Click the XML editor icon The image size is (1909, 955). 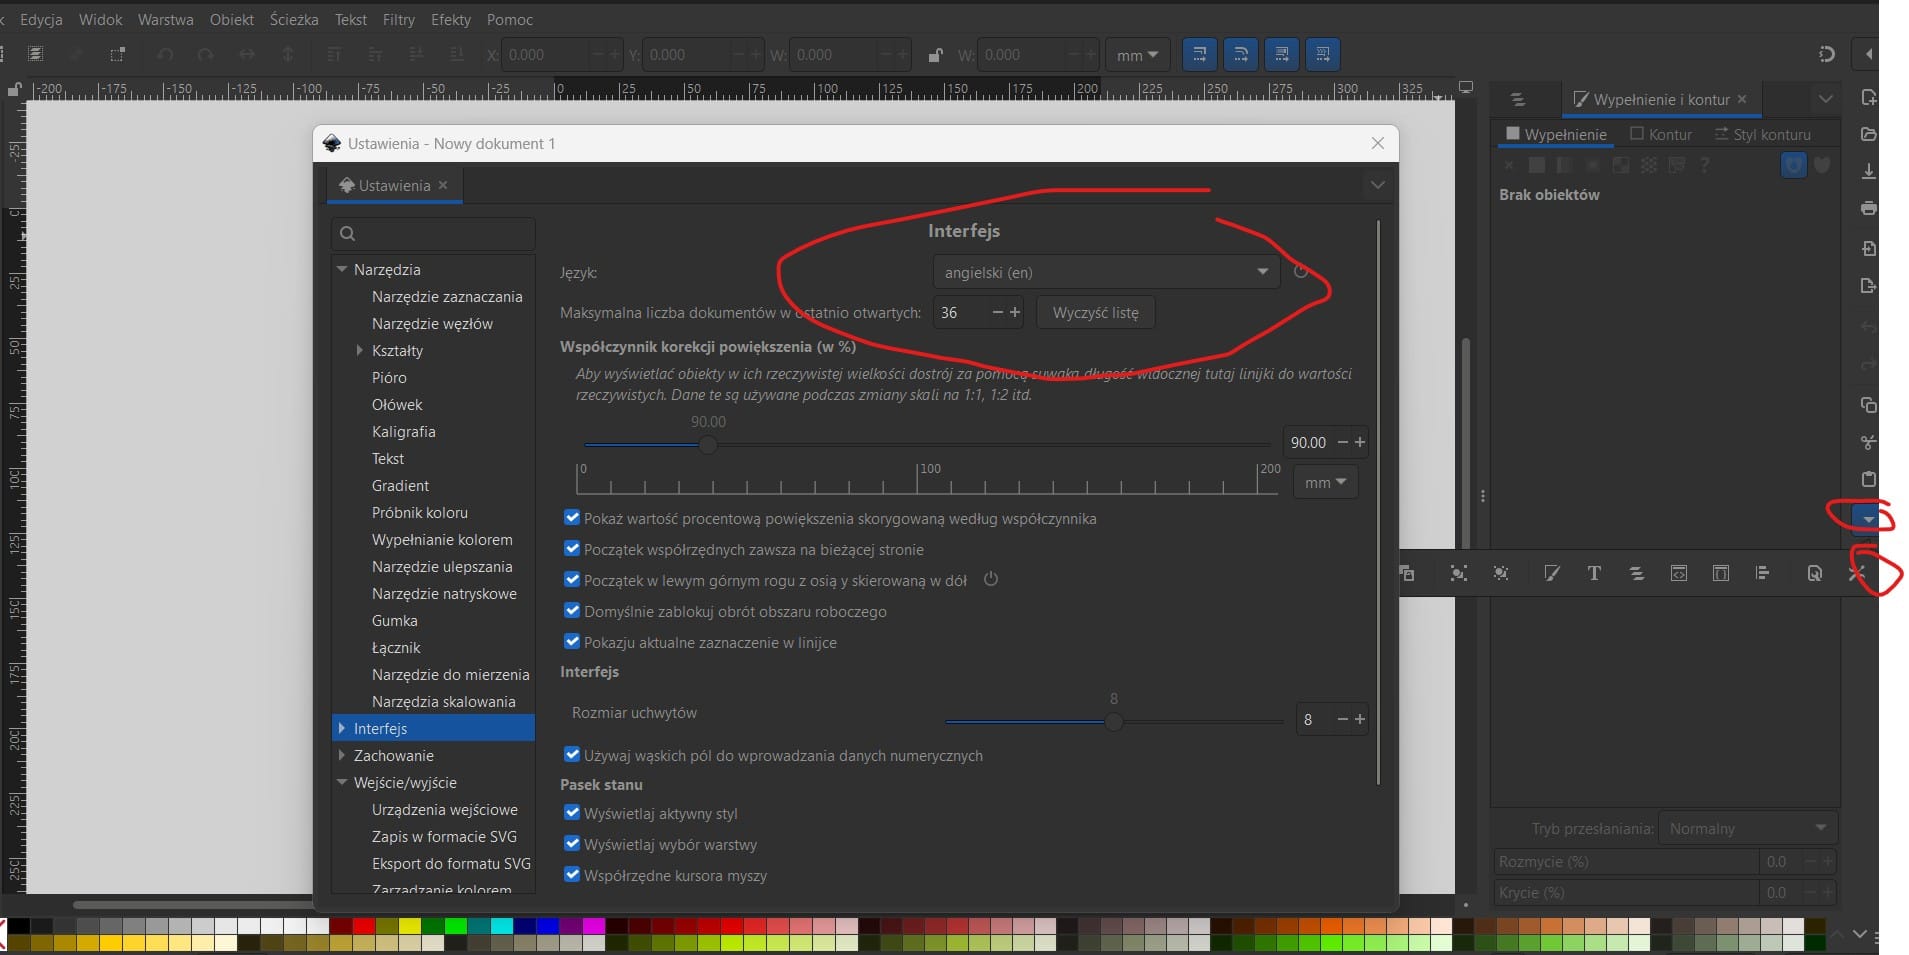pyautogui.click(x=1679, y=573)
